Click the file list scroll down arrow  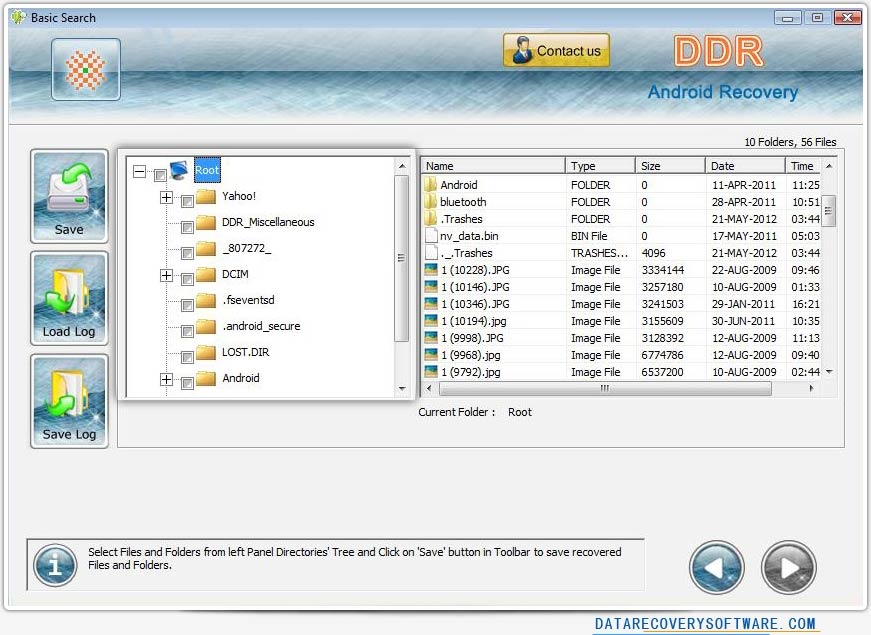pyautogui.click(x=829, y=372)
